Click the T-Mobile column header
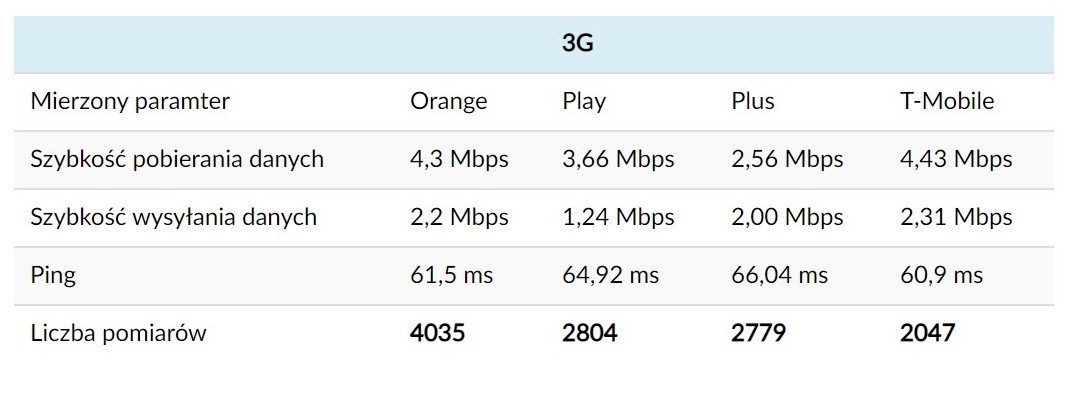 [947, 101]
